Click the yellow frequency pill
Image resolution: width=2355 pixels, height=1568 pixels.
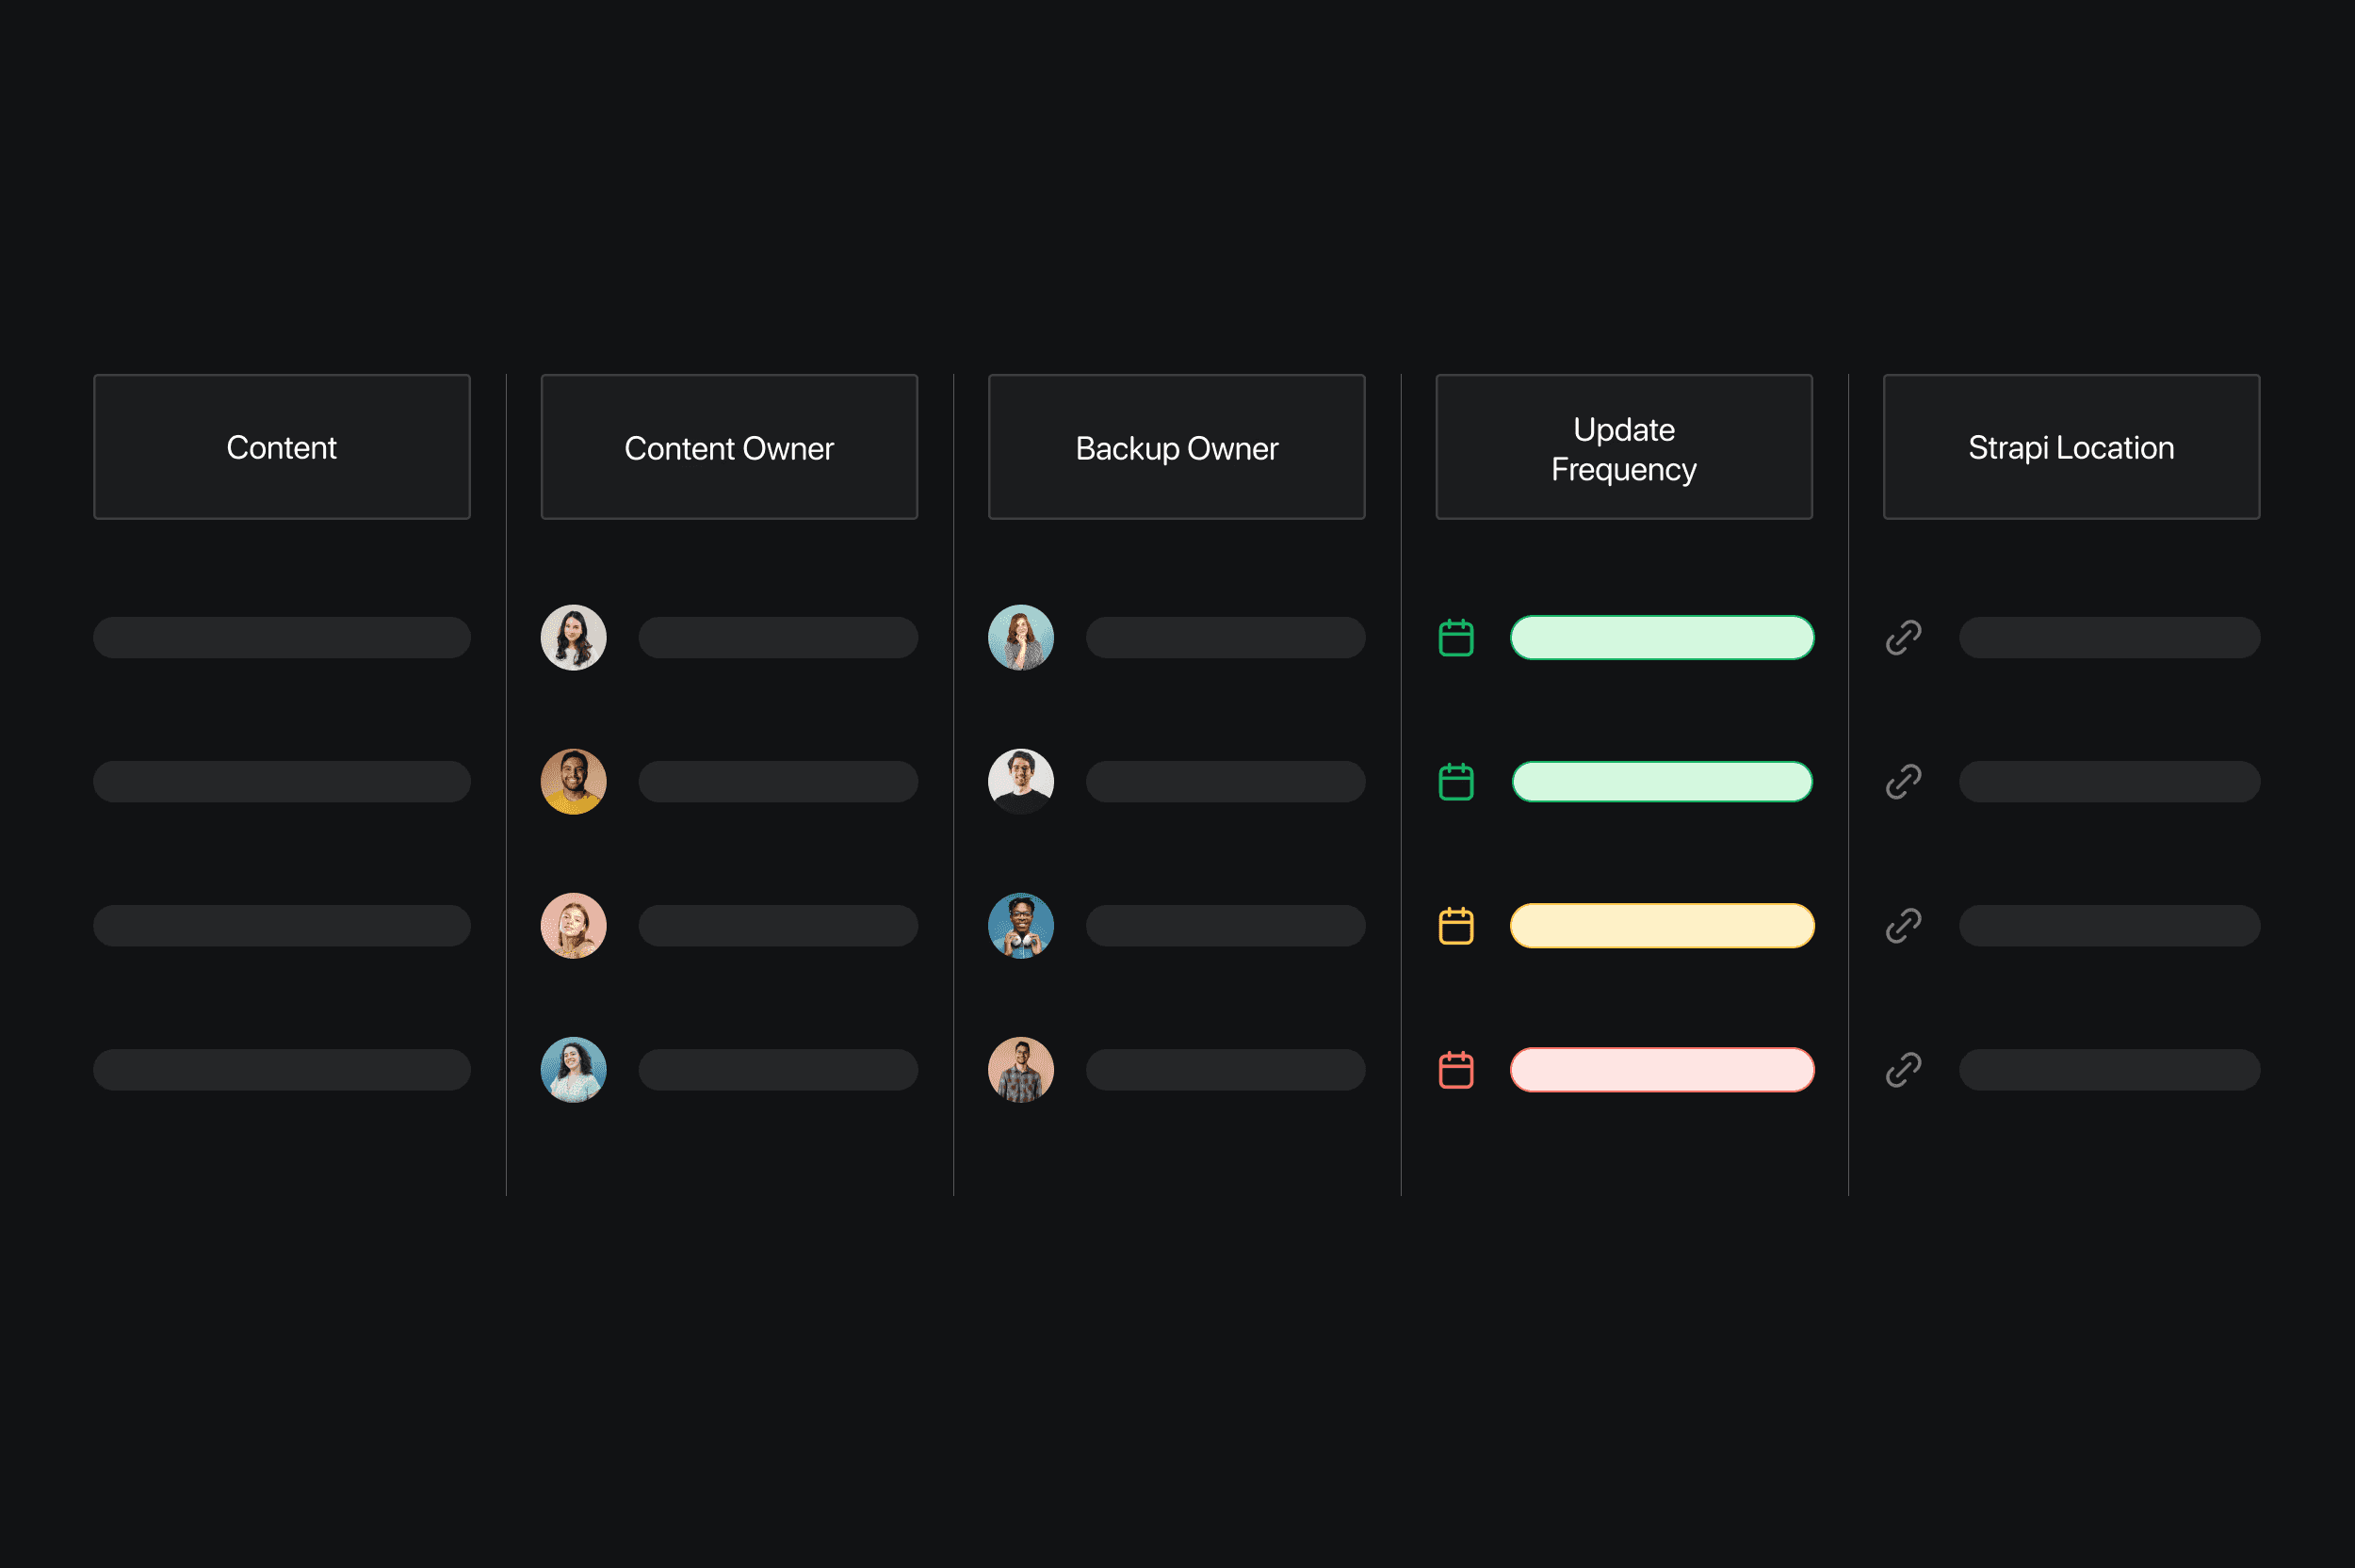click(x=1662, y=926)
